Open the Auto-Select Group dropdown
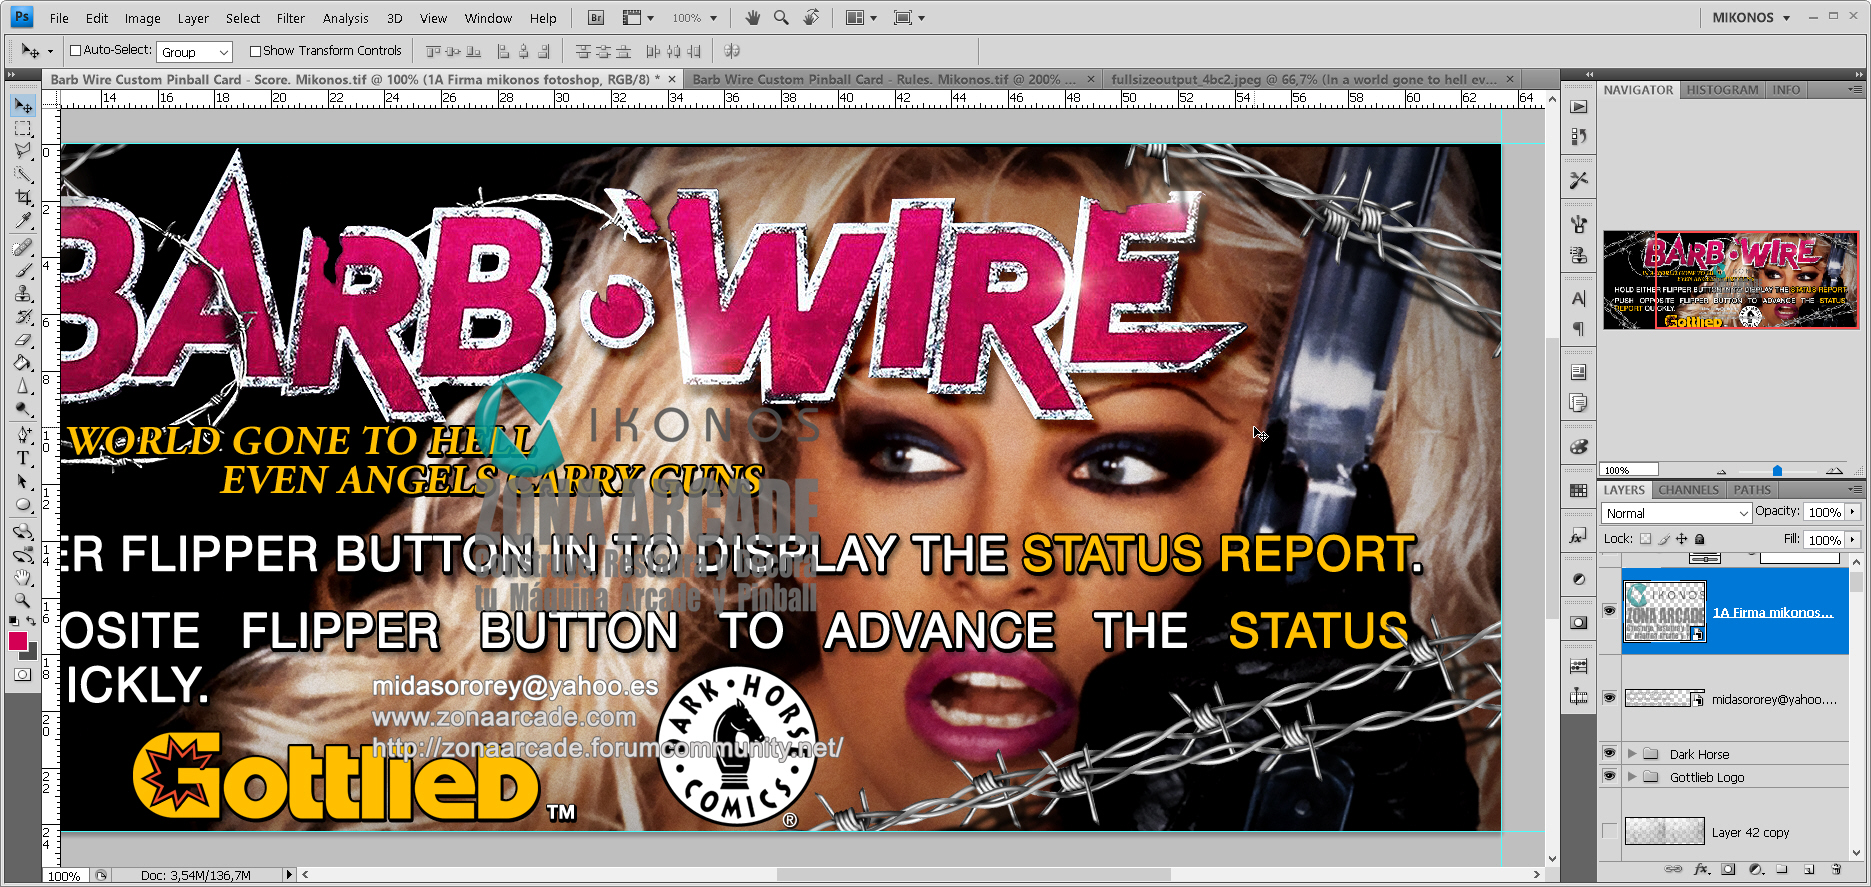1871x887 pixels. coord(194,52)
